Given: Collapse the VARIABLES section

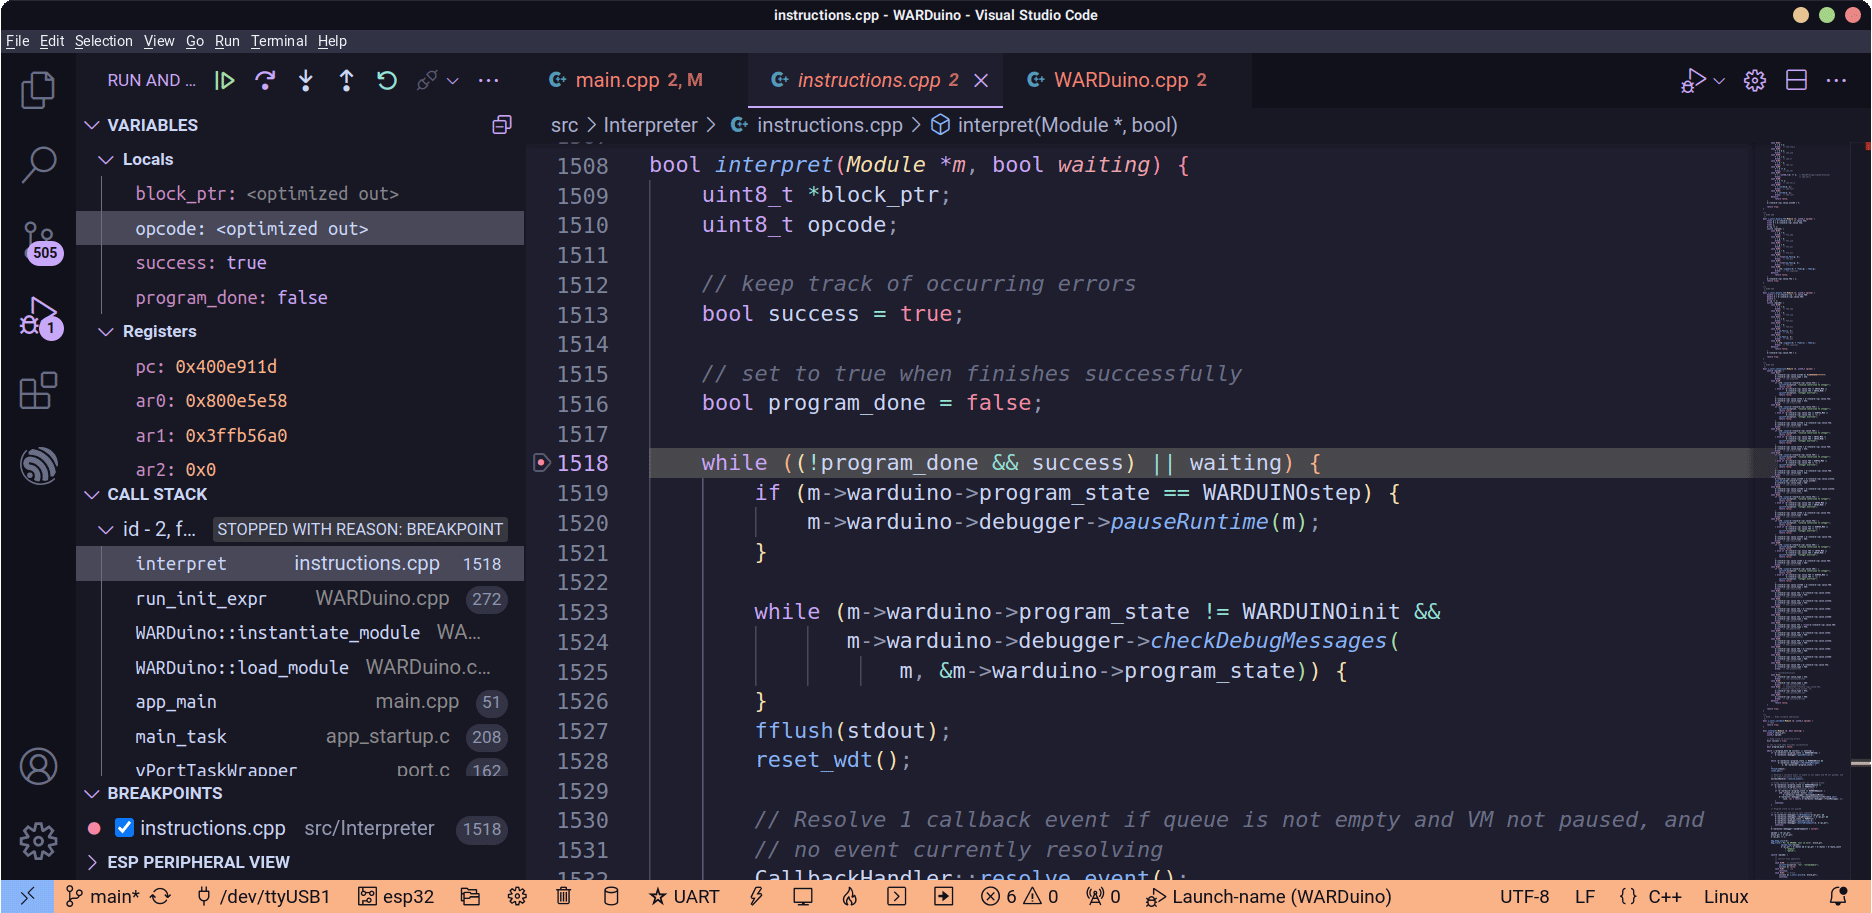Looking at the screenshot, I should point(92,125).
